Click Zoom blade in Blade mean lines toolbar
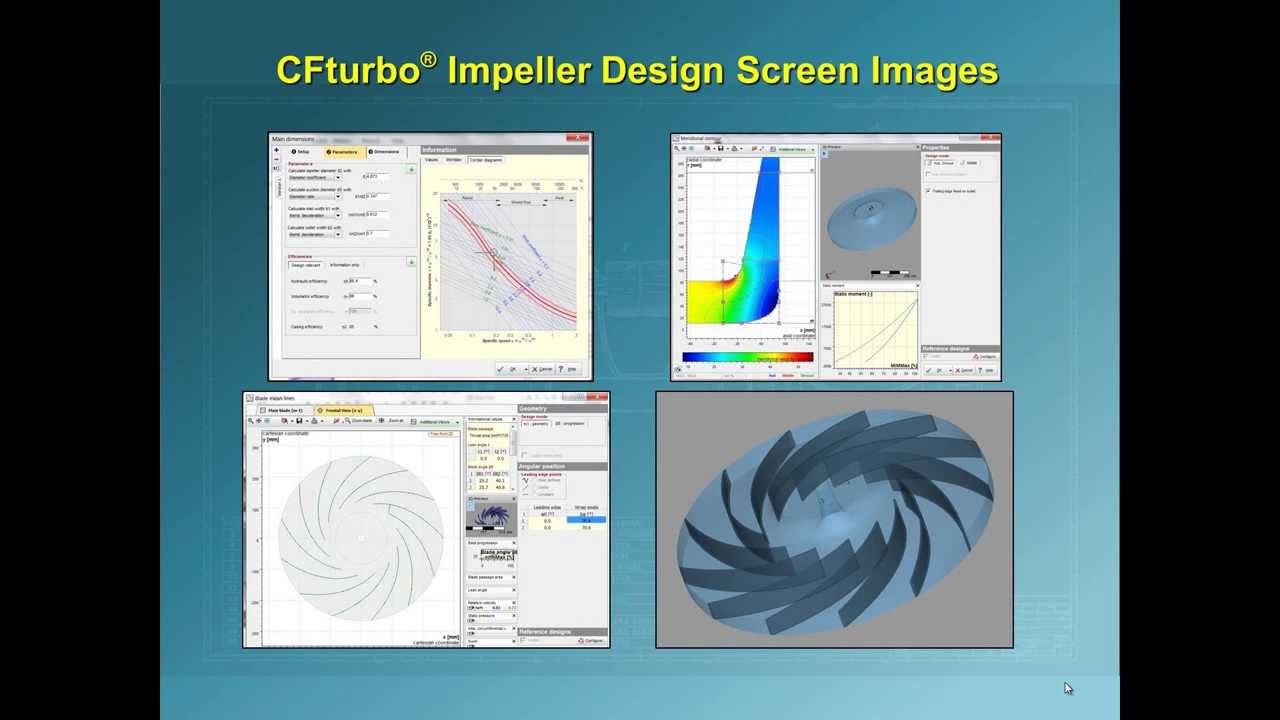1280x720 pixels. [x=358, y=421]
